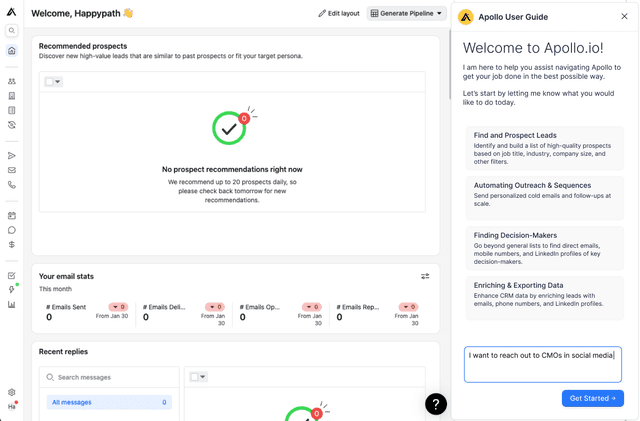Click the '# Emails Sent' label
The height and width of the screenshot is (421, 640).
point(66,307)
